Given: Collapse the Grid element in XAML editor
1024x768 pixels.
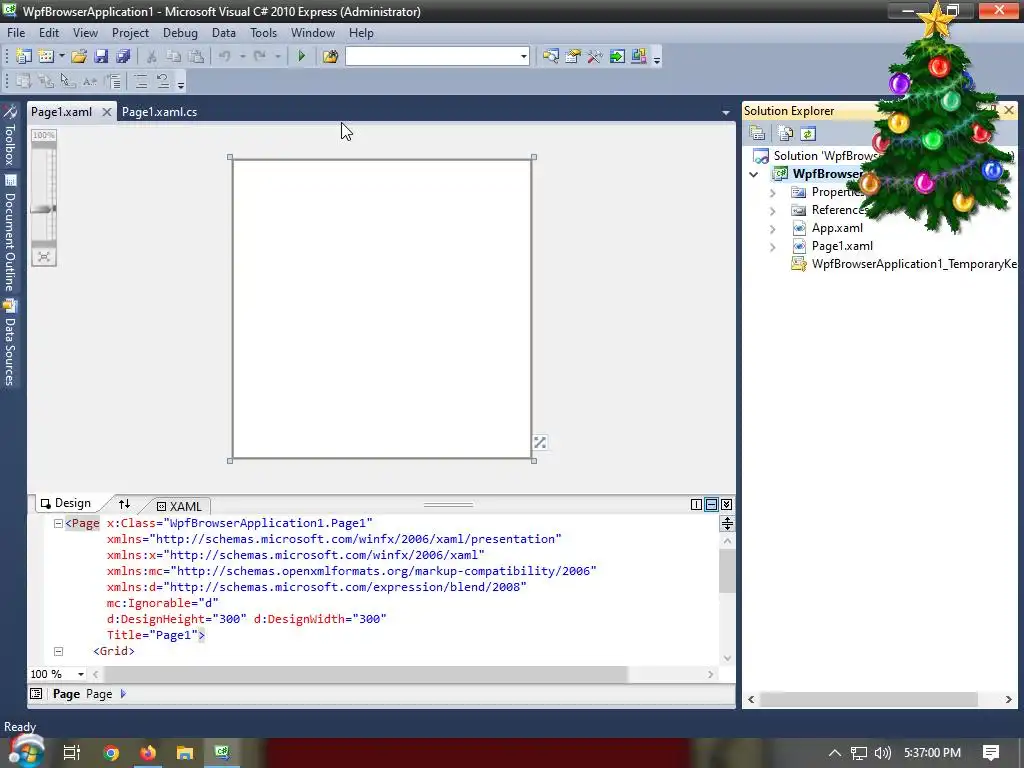Looking at the screenshot, I should [58, 651].
